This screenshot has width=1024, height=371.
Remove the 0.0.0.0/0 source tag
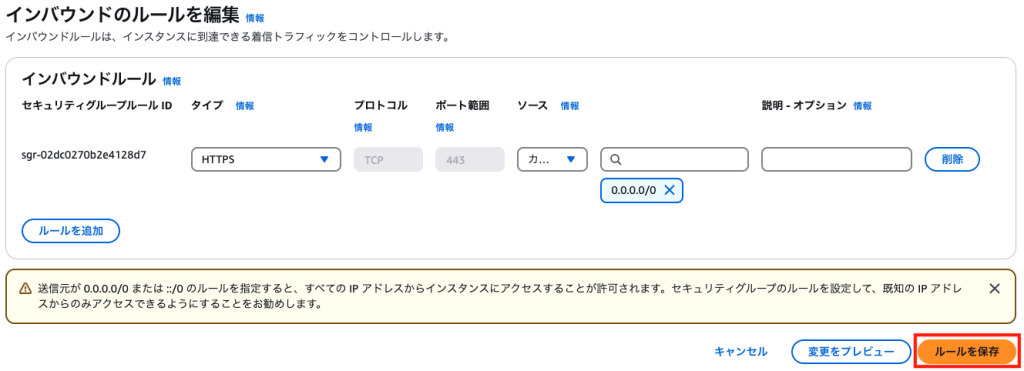pos(669,190)
